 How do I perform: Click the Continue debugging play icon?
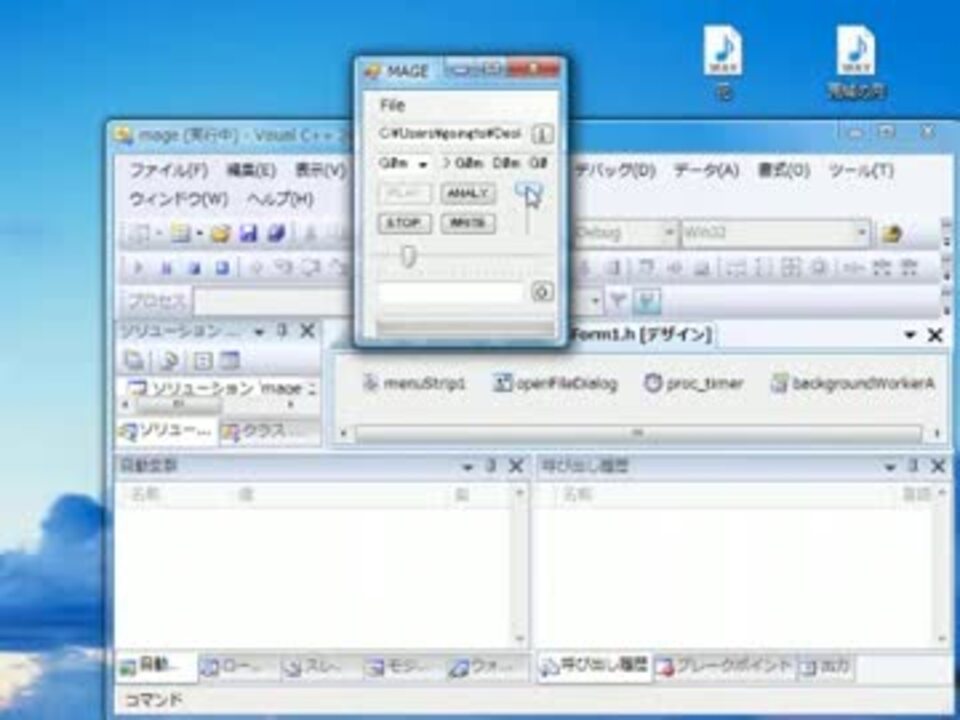coord(139,268)
